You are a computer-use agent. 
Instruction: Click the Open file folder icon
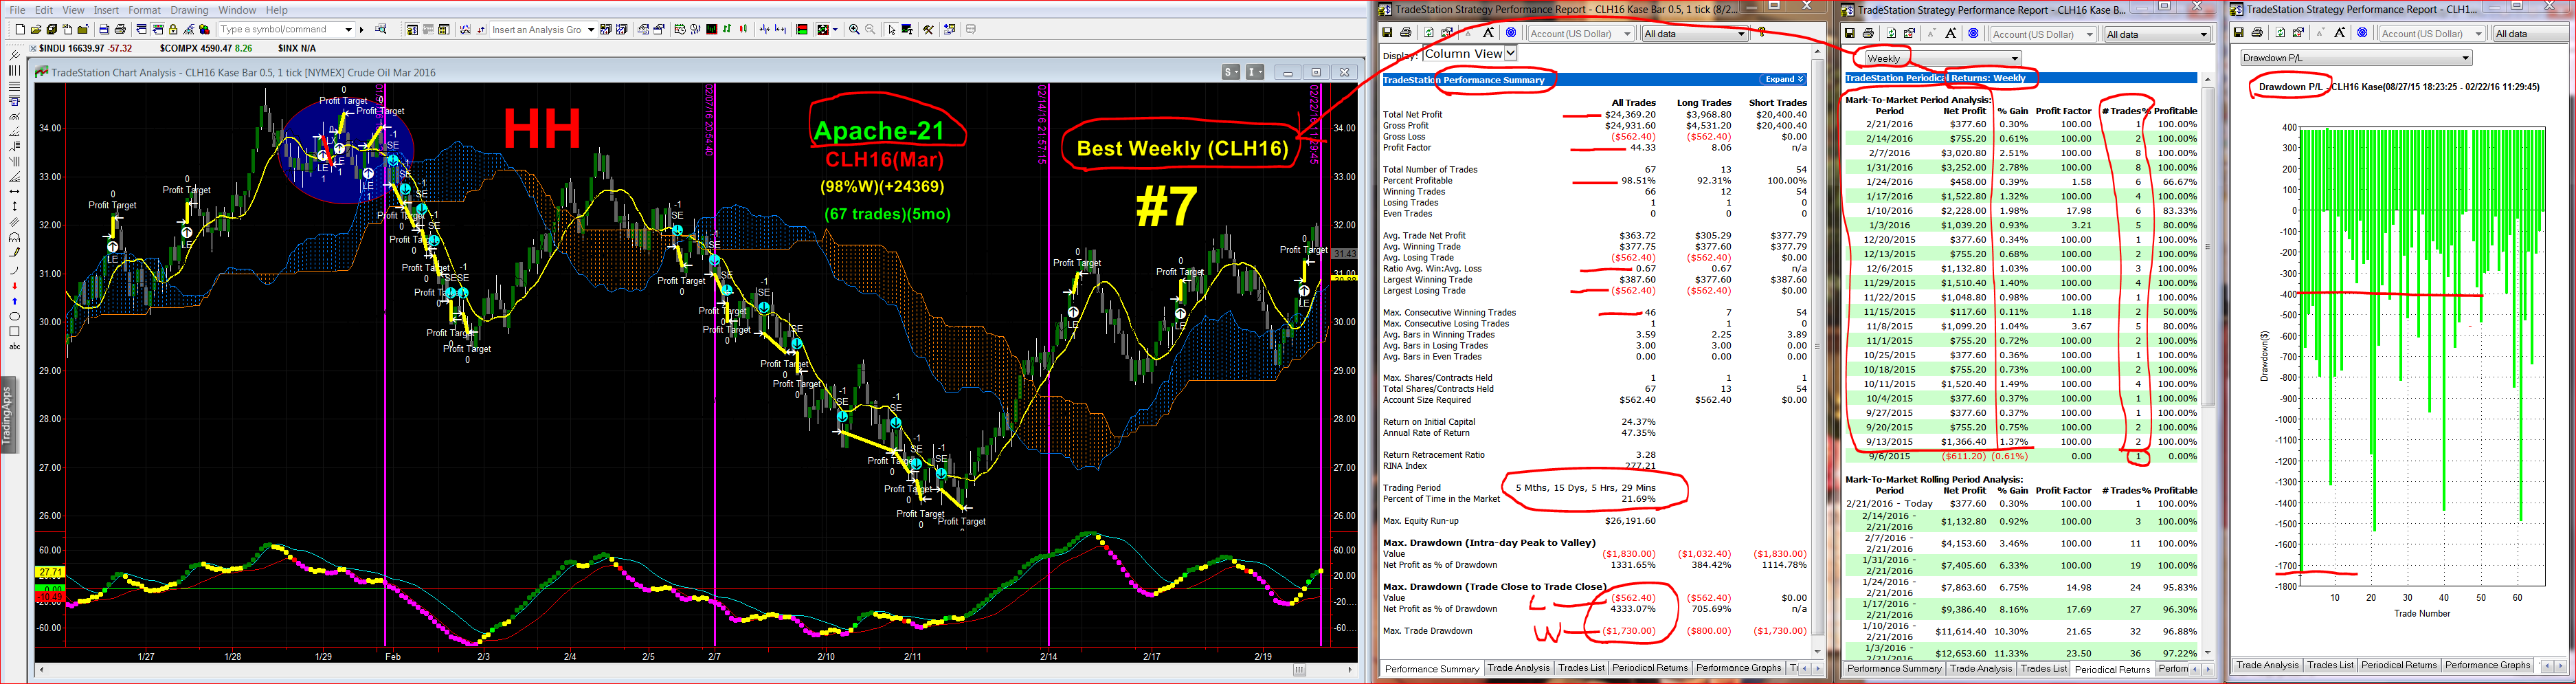pos(36,29)
